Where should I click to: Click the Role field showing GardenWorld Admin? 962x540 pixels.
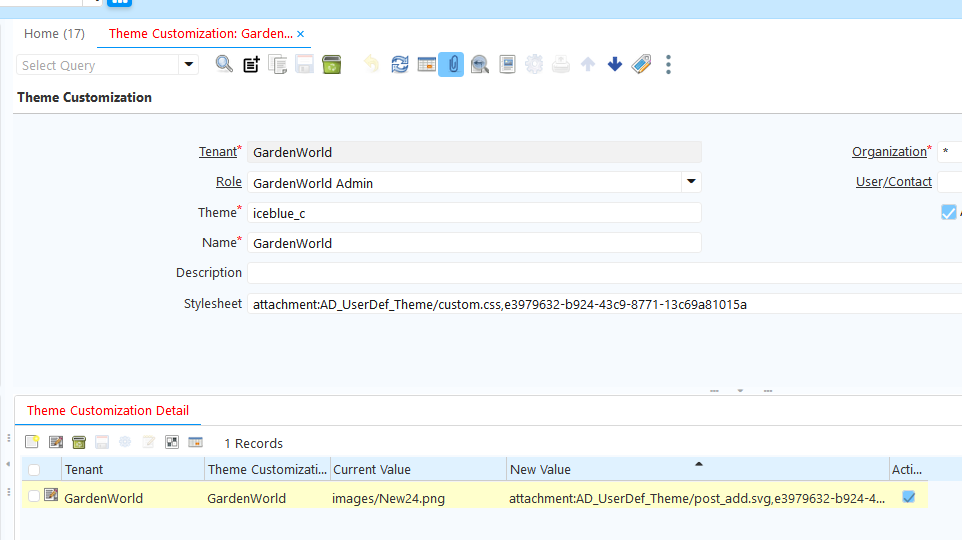click(x=464, y=182)
